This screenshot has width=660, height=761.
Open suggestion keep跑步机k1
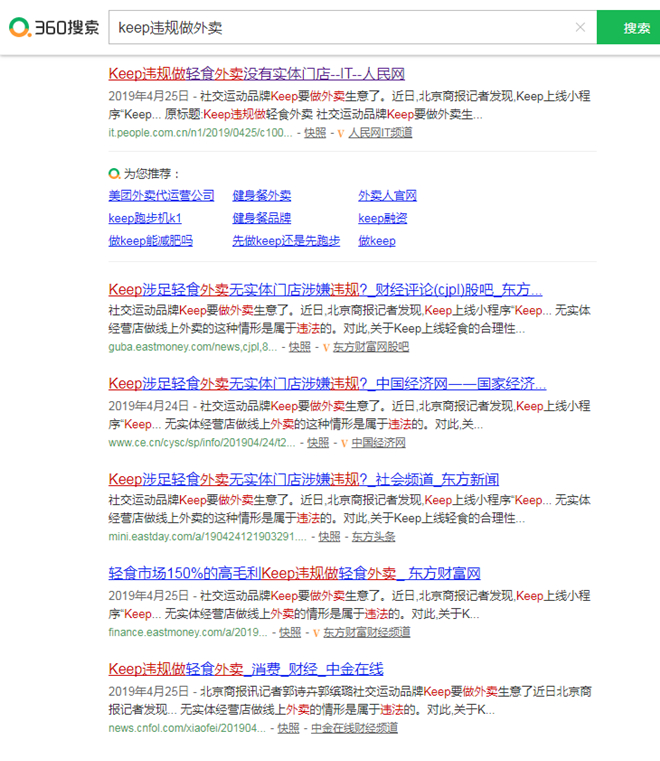(145, 218)
